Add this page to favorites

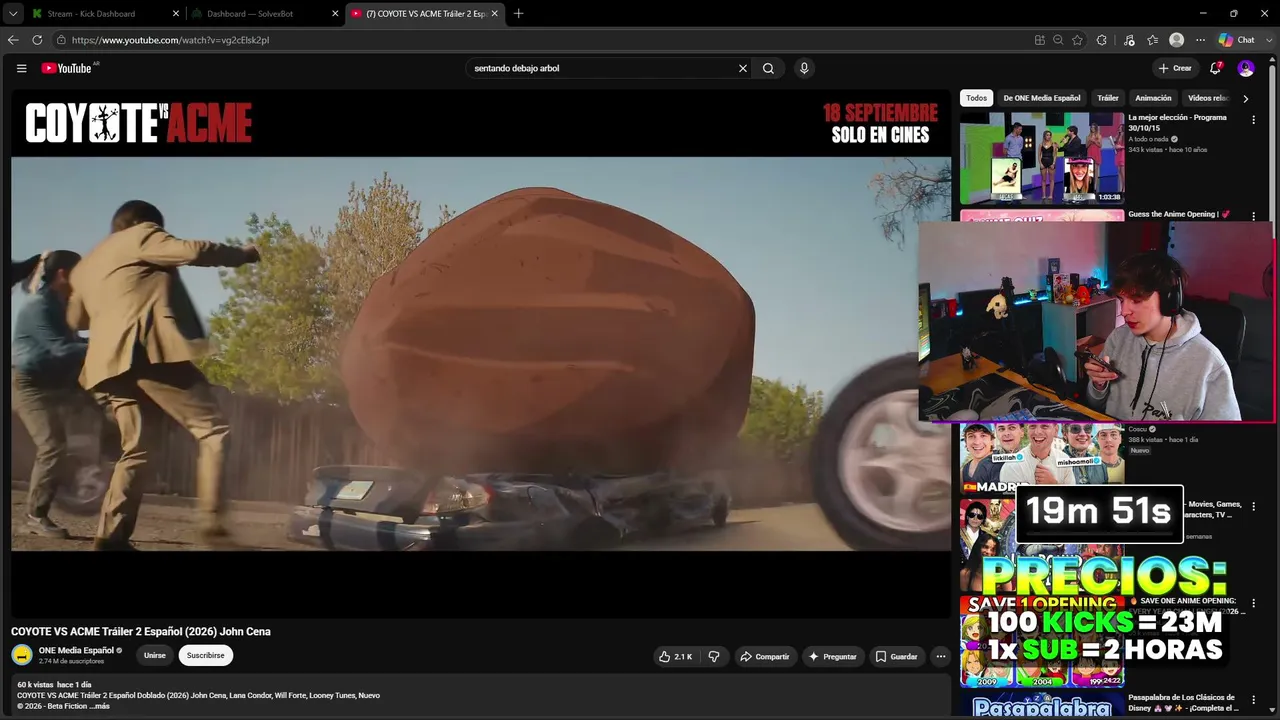tap(1077, 40)
